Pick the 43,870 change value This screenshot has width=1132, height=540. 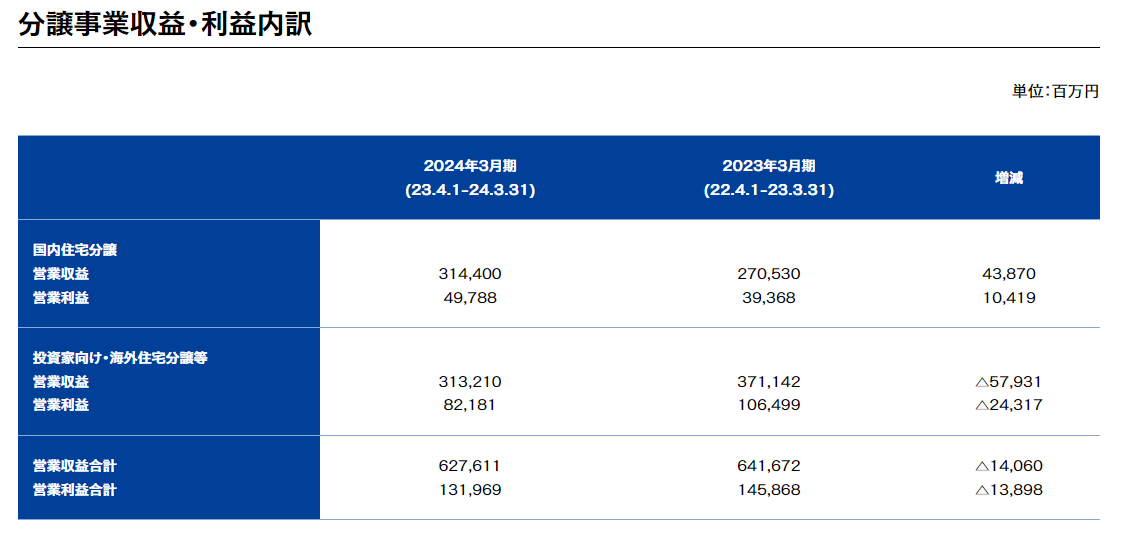coord(1009,274)
